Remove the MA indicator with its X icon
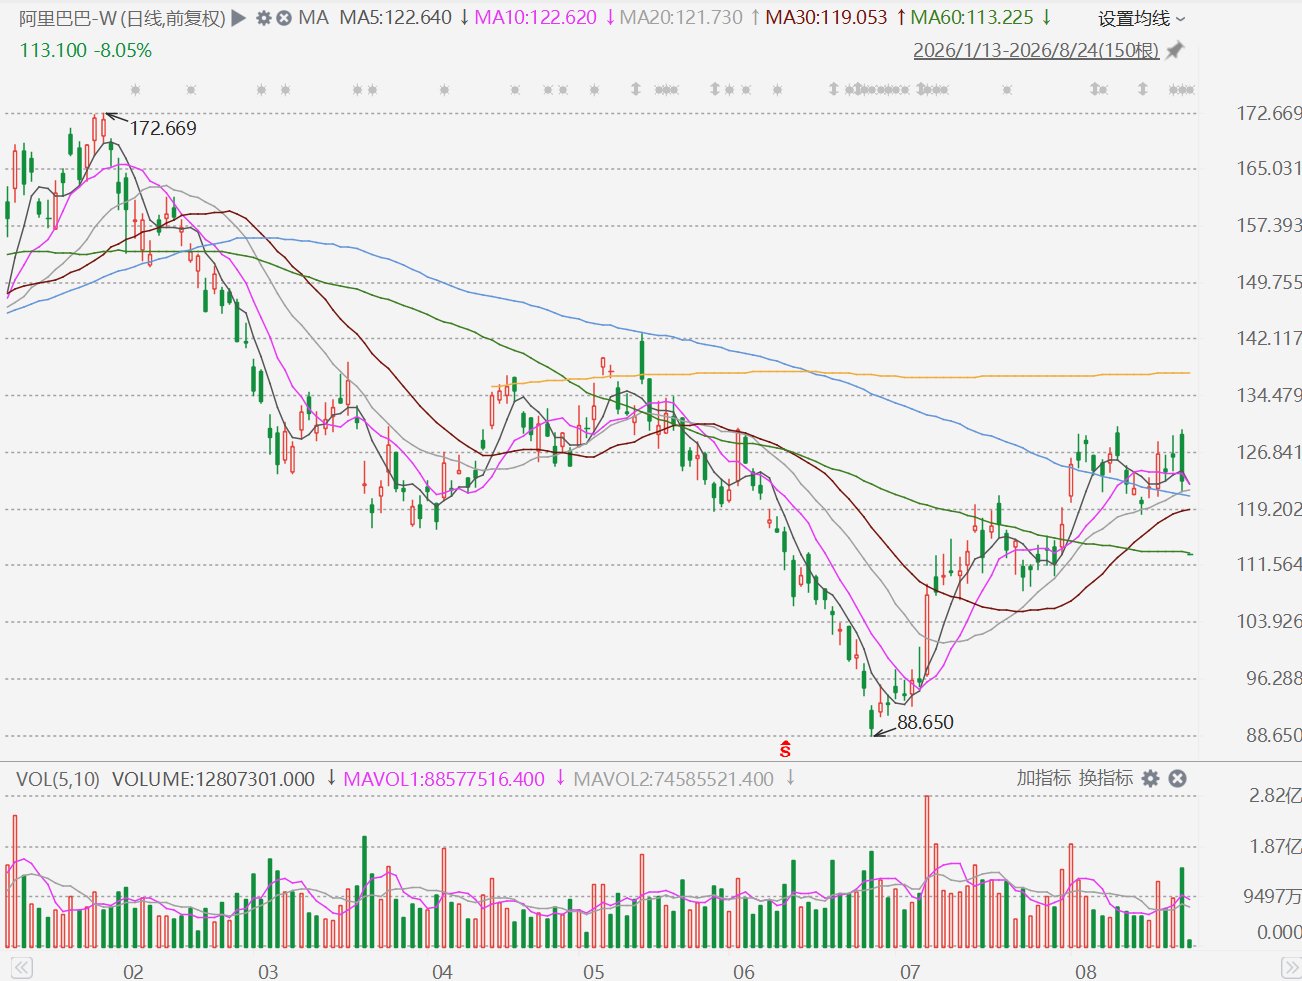The image size is (1302, 981). coord(284,18)
